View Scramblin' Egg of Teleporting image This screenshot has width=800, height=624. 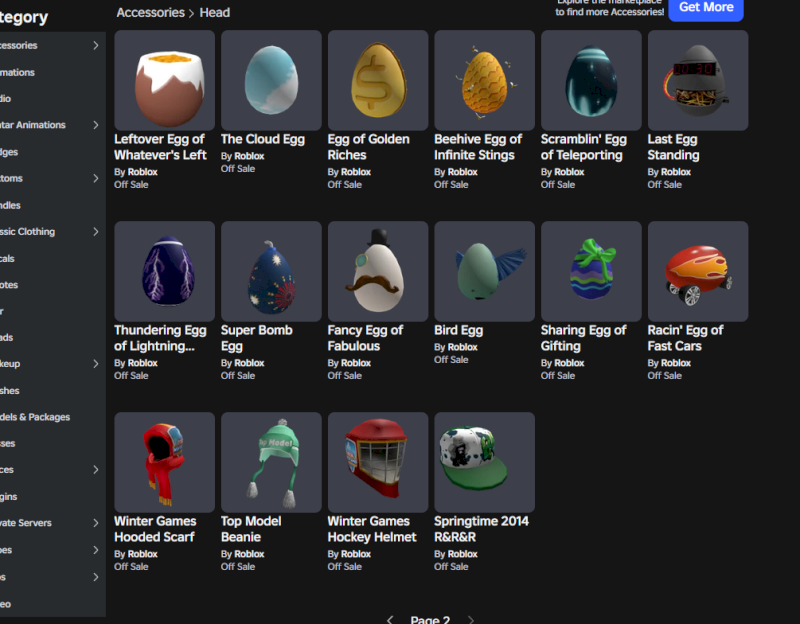pos(591,80)
